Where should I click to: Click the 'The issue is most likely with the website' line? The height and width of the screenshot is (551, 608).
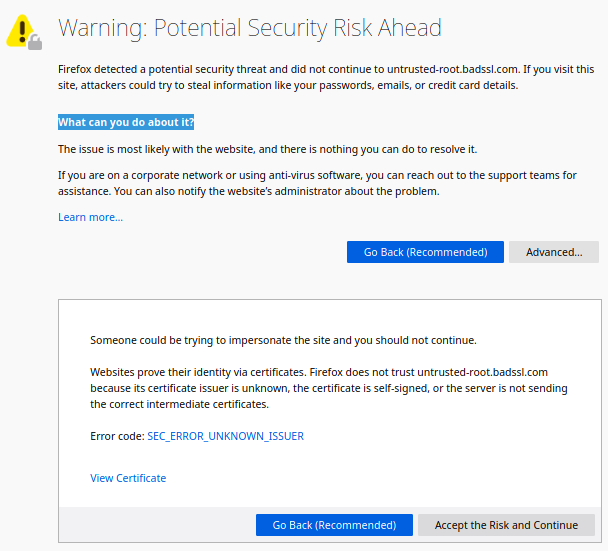click(268, 149)
